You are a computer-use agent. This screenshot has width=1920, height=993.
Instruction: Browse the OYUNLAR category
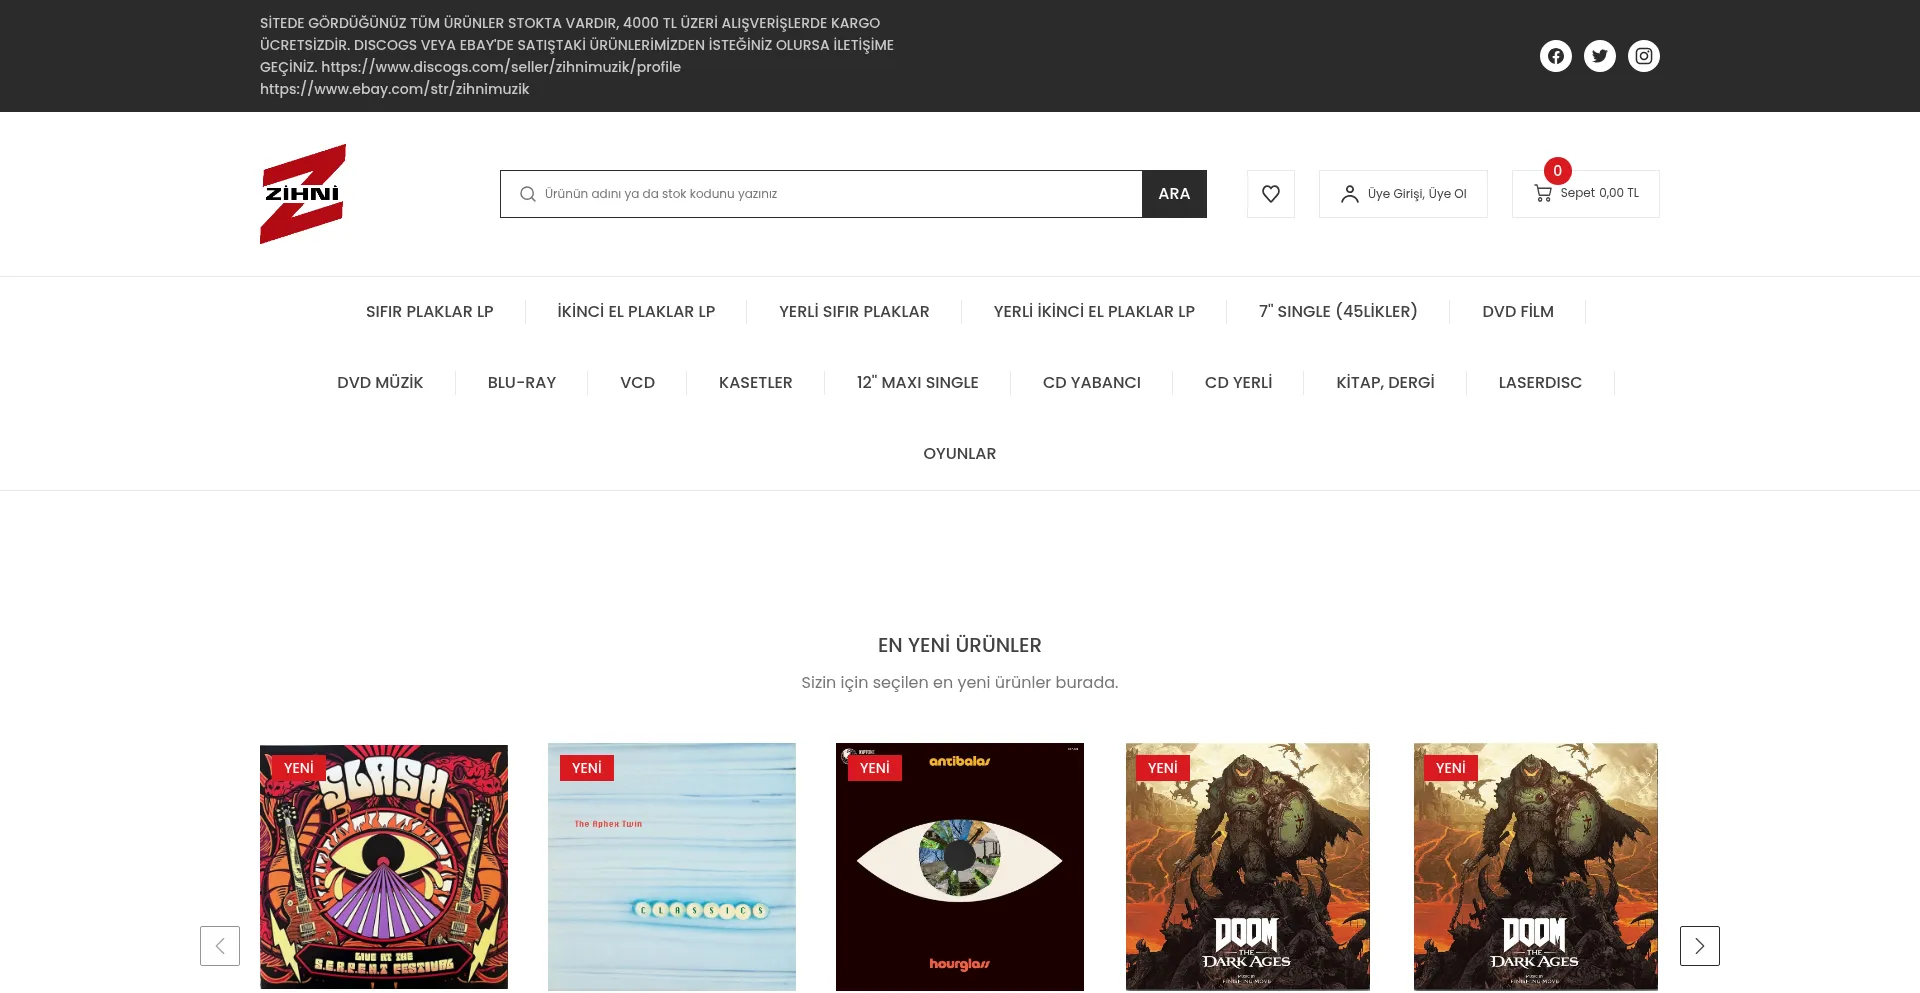pyautogui.click(x=959, y=453)
